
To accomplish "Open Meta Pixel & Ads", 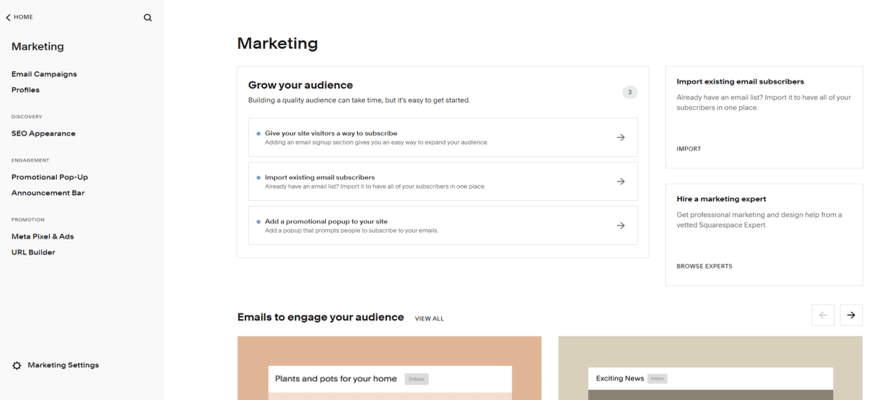I will 42,237.
